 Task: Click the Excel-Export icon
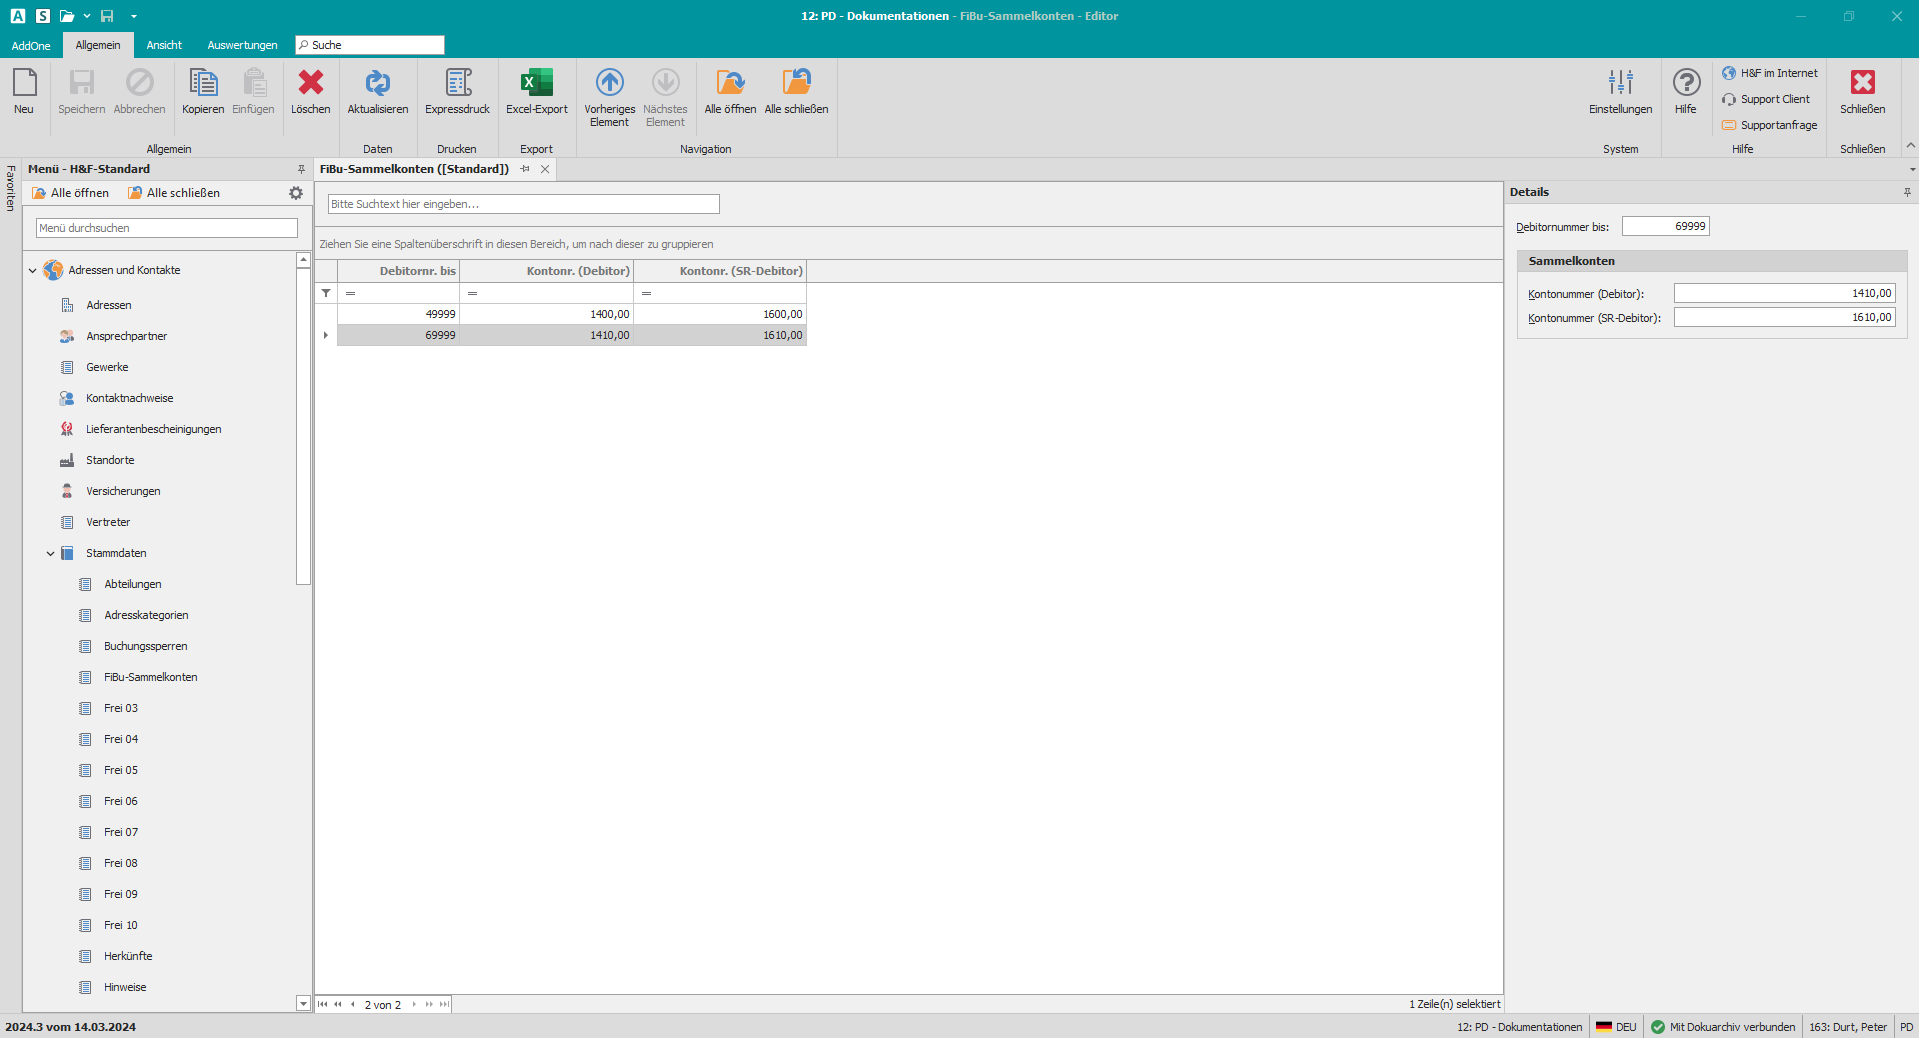click(536, 84)
